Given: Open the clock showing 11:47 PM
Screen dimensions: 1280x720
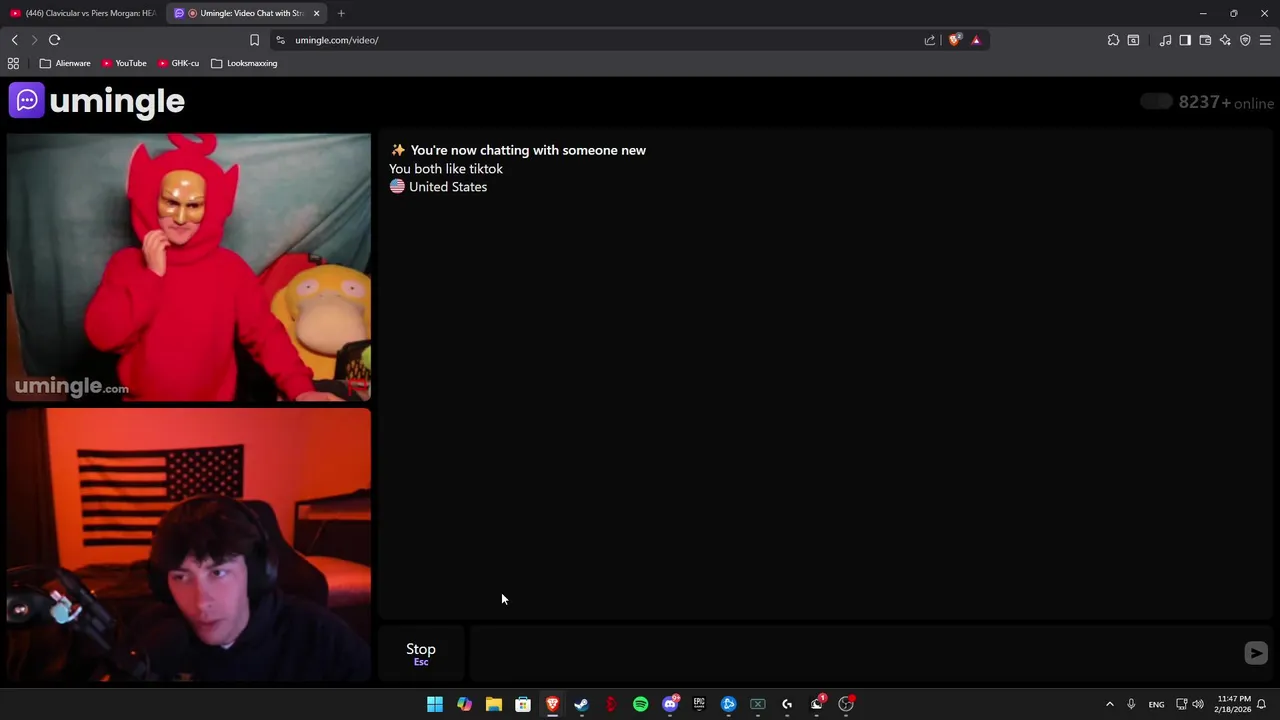Looking at the screenshot, I should 1234,704.
